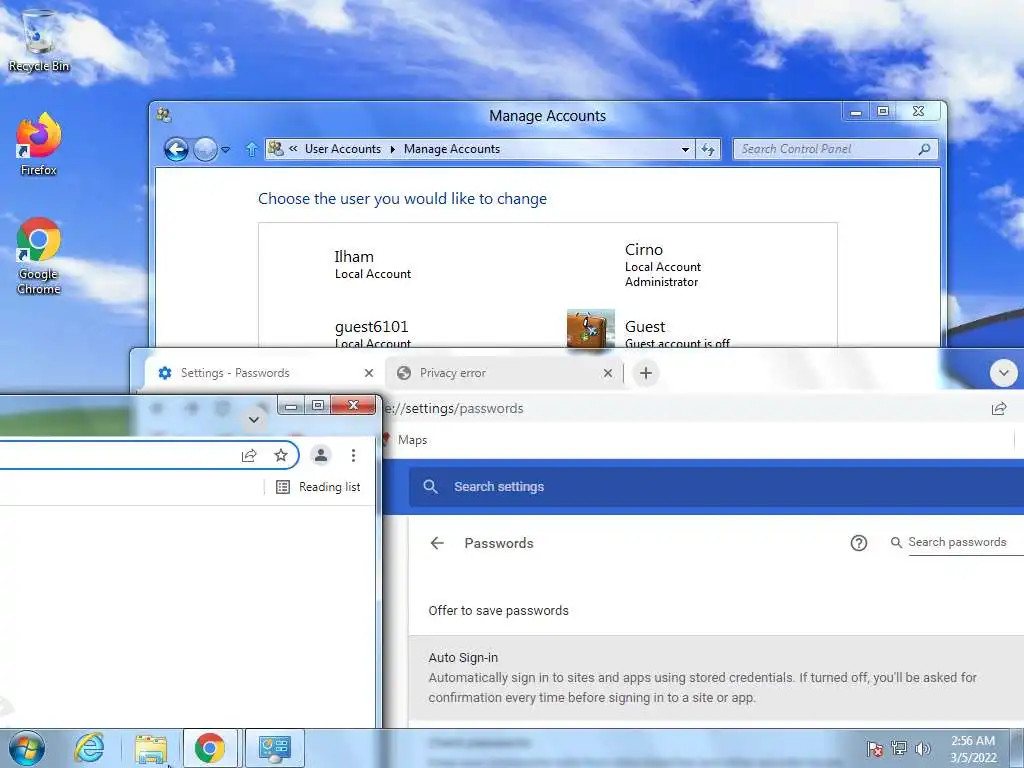The image size is (1024, 768).
Task: Expand the tab search chevron in Chrome
Action: (1004, 374)
